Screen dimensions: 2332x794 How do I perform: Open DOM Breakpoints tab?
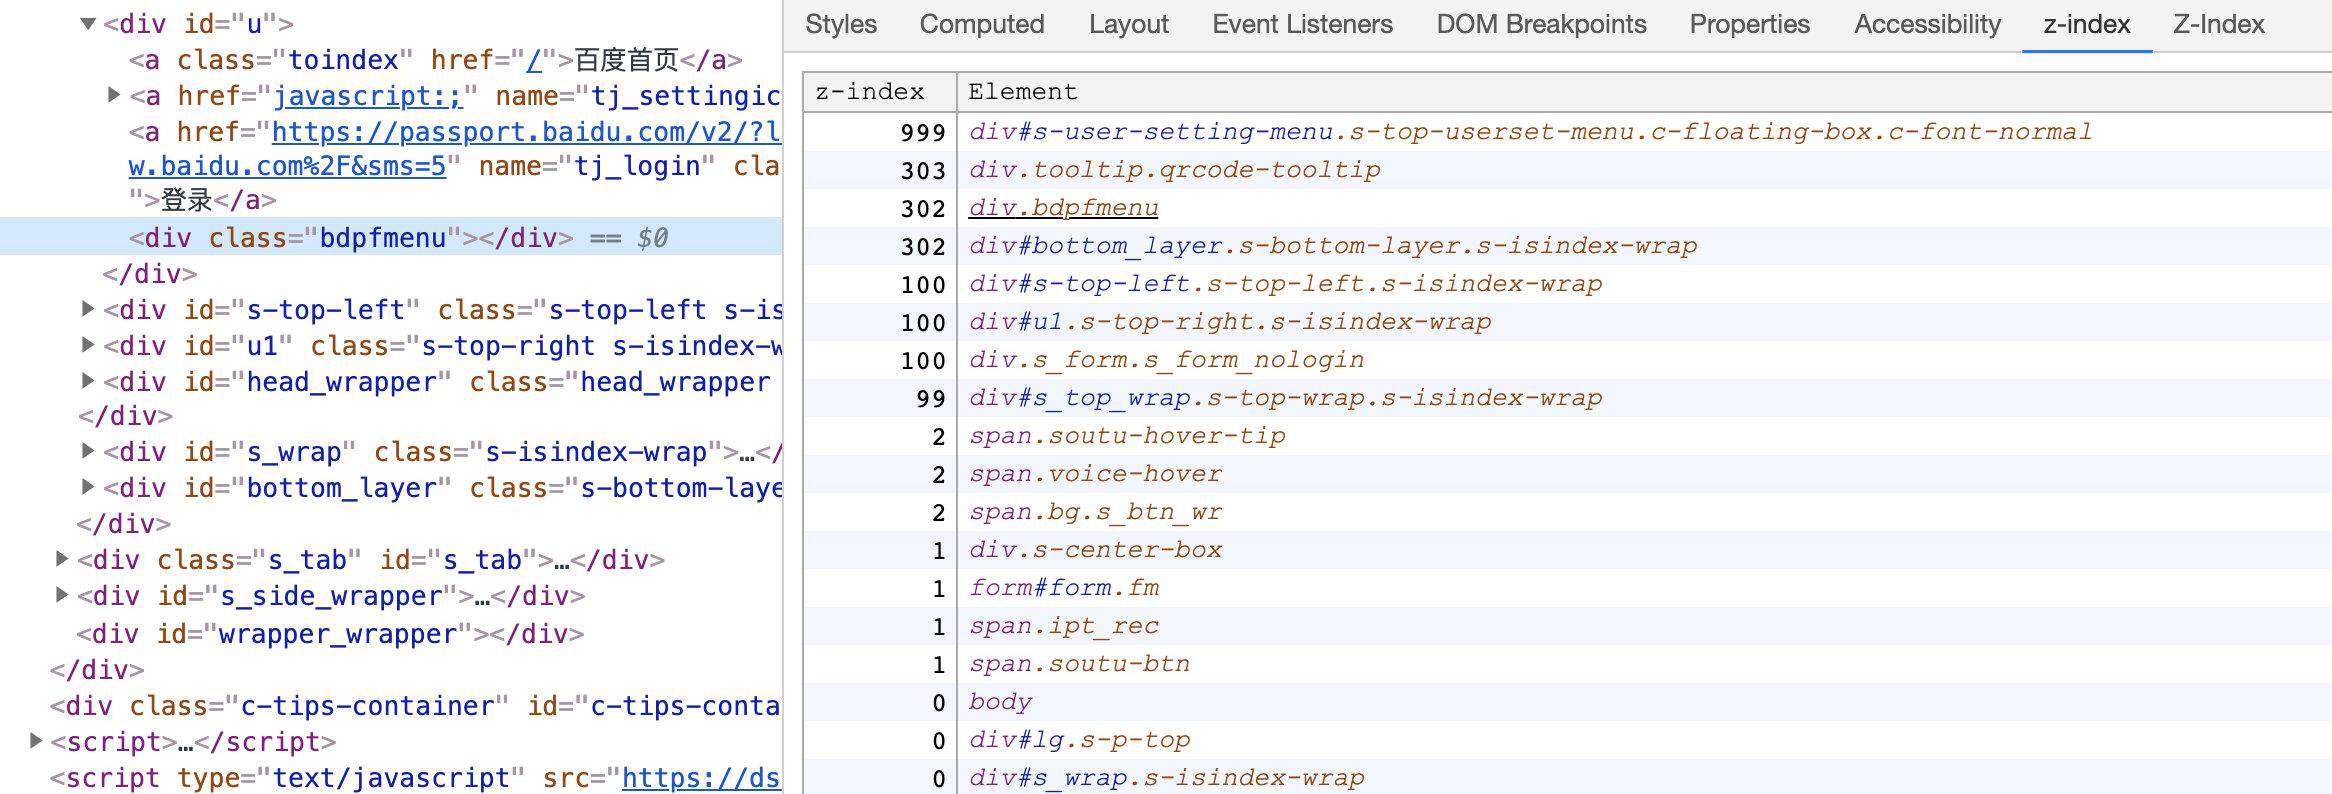click(x=1541, y=24)
